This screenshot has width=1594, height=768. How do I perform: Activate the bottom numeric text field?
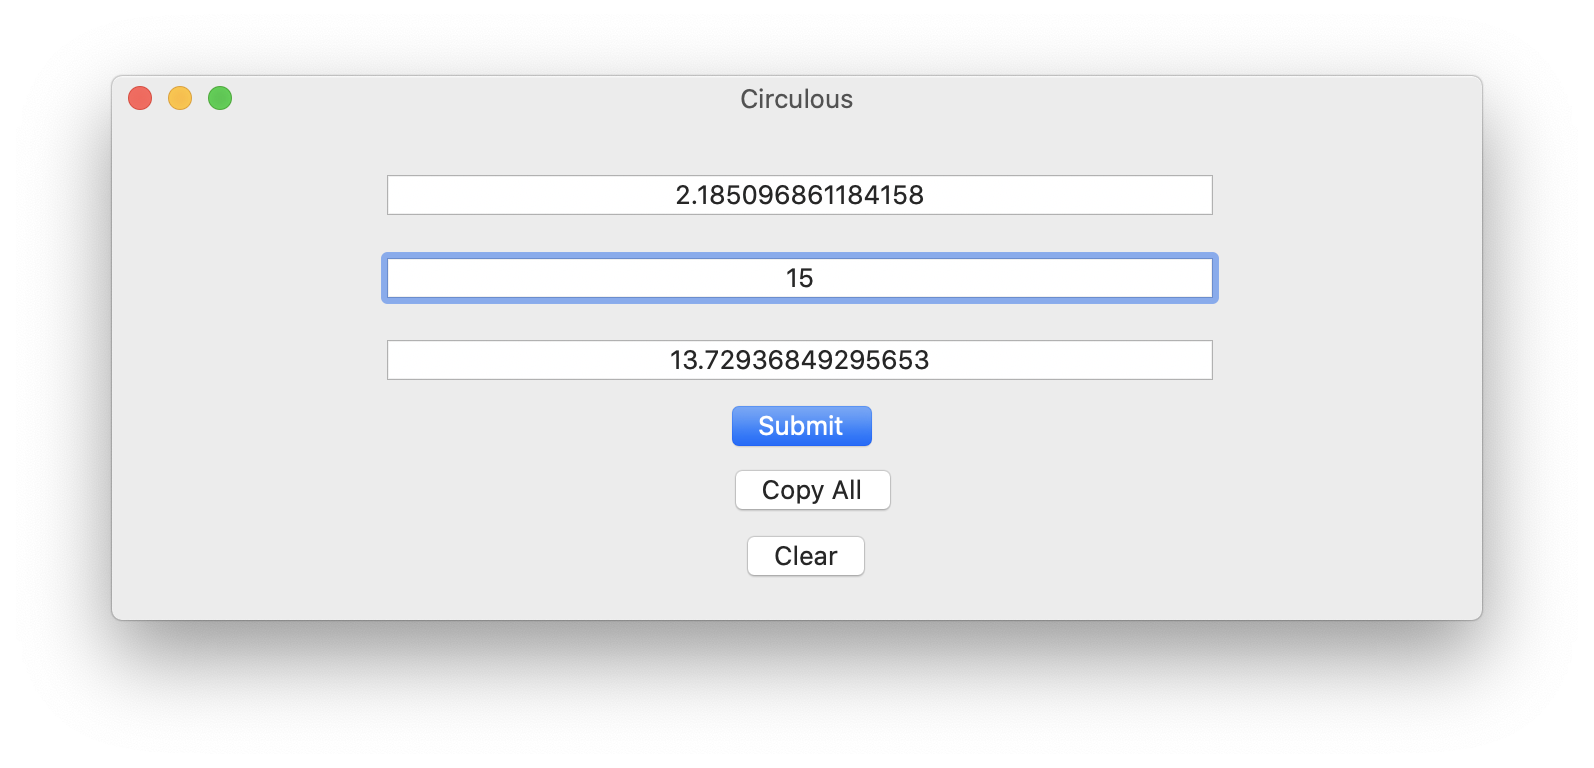(x=799, y=360)
